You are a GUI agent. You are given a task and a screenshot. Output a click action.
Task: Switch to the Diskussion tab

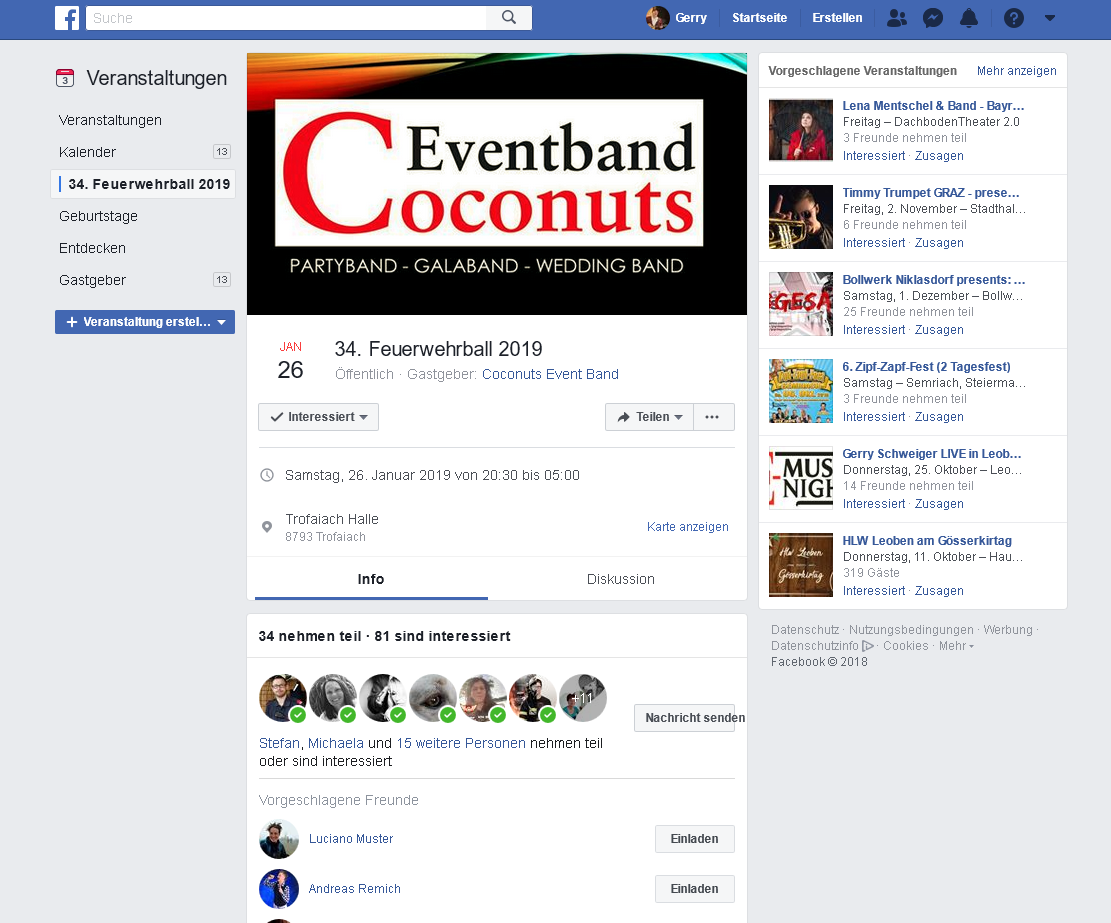coord(621,579)
